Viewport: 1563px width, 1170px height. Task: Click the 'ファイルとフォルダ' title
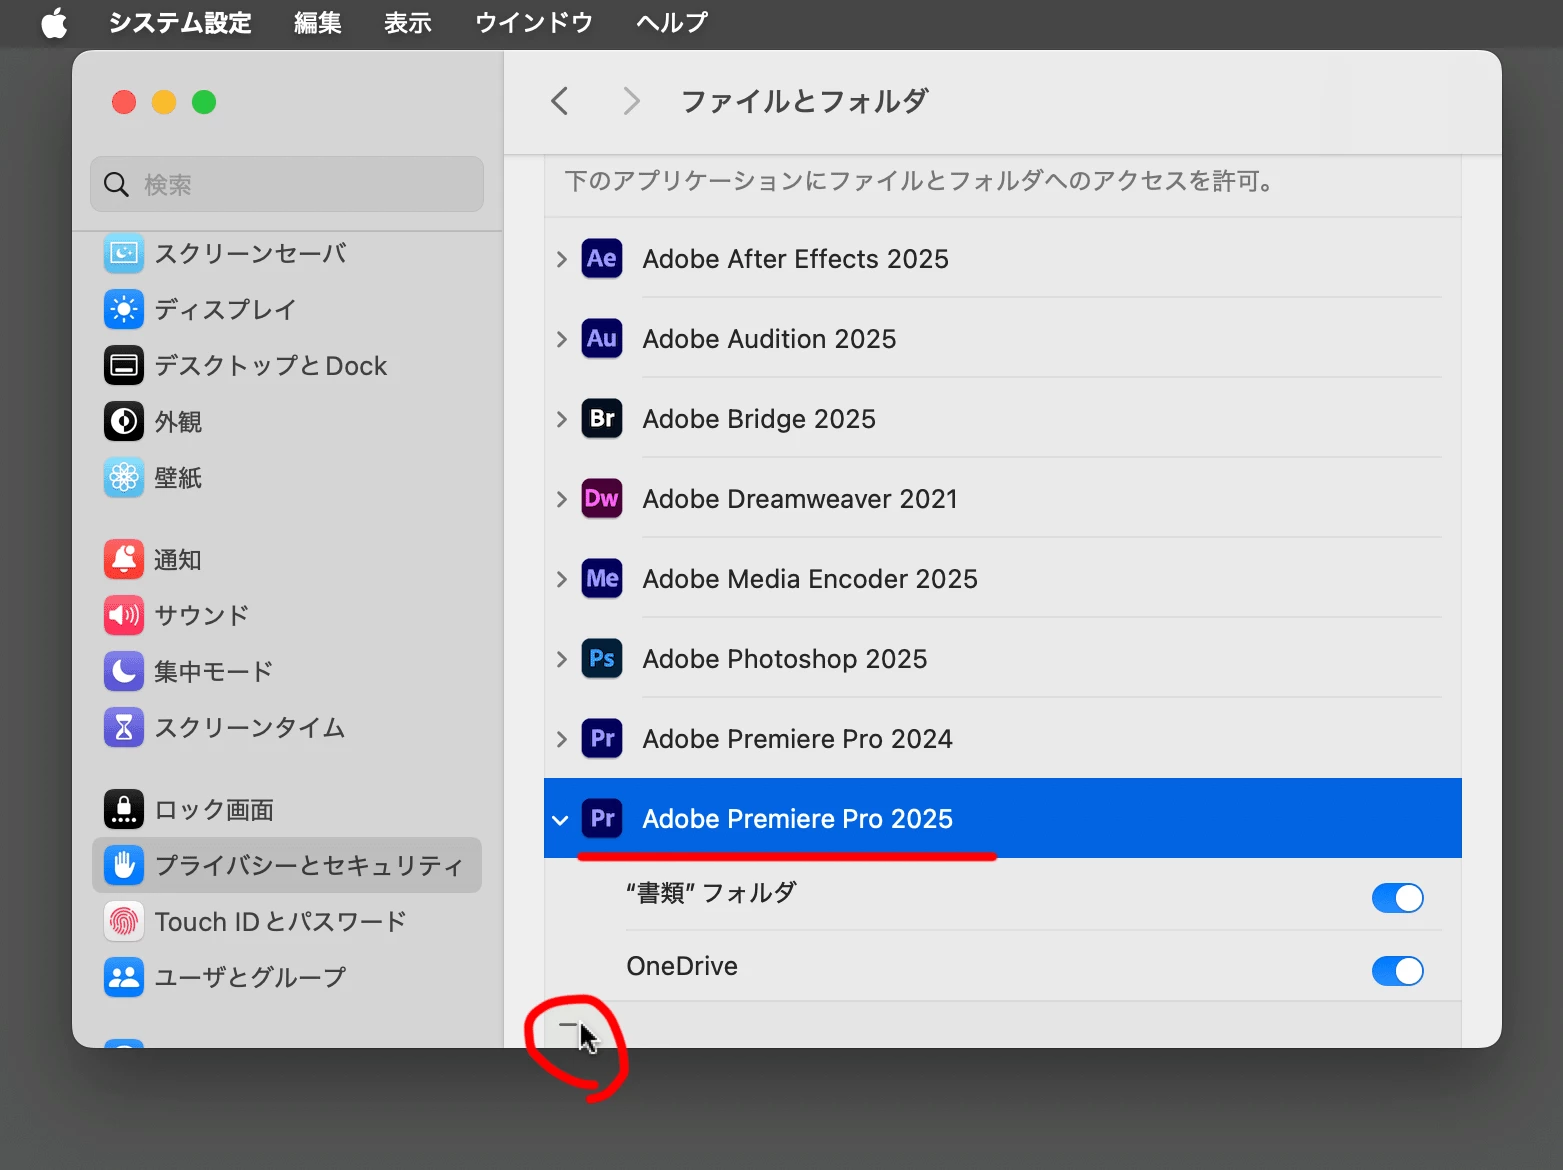(x=805, y=101)
